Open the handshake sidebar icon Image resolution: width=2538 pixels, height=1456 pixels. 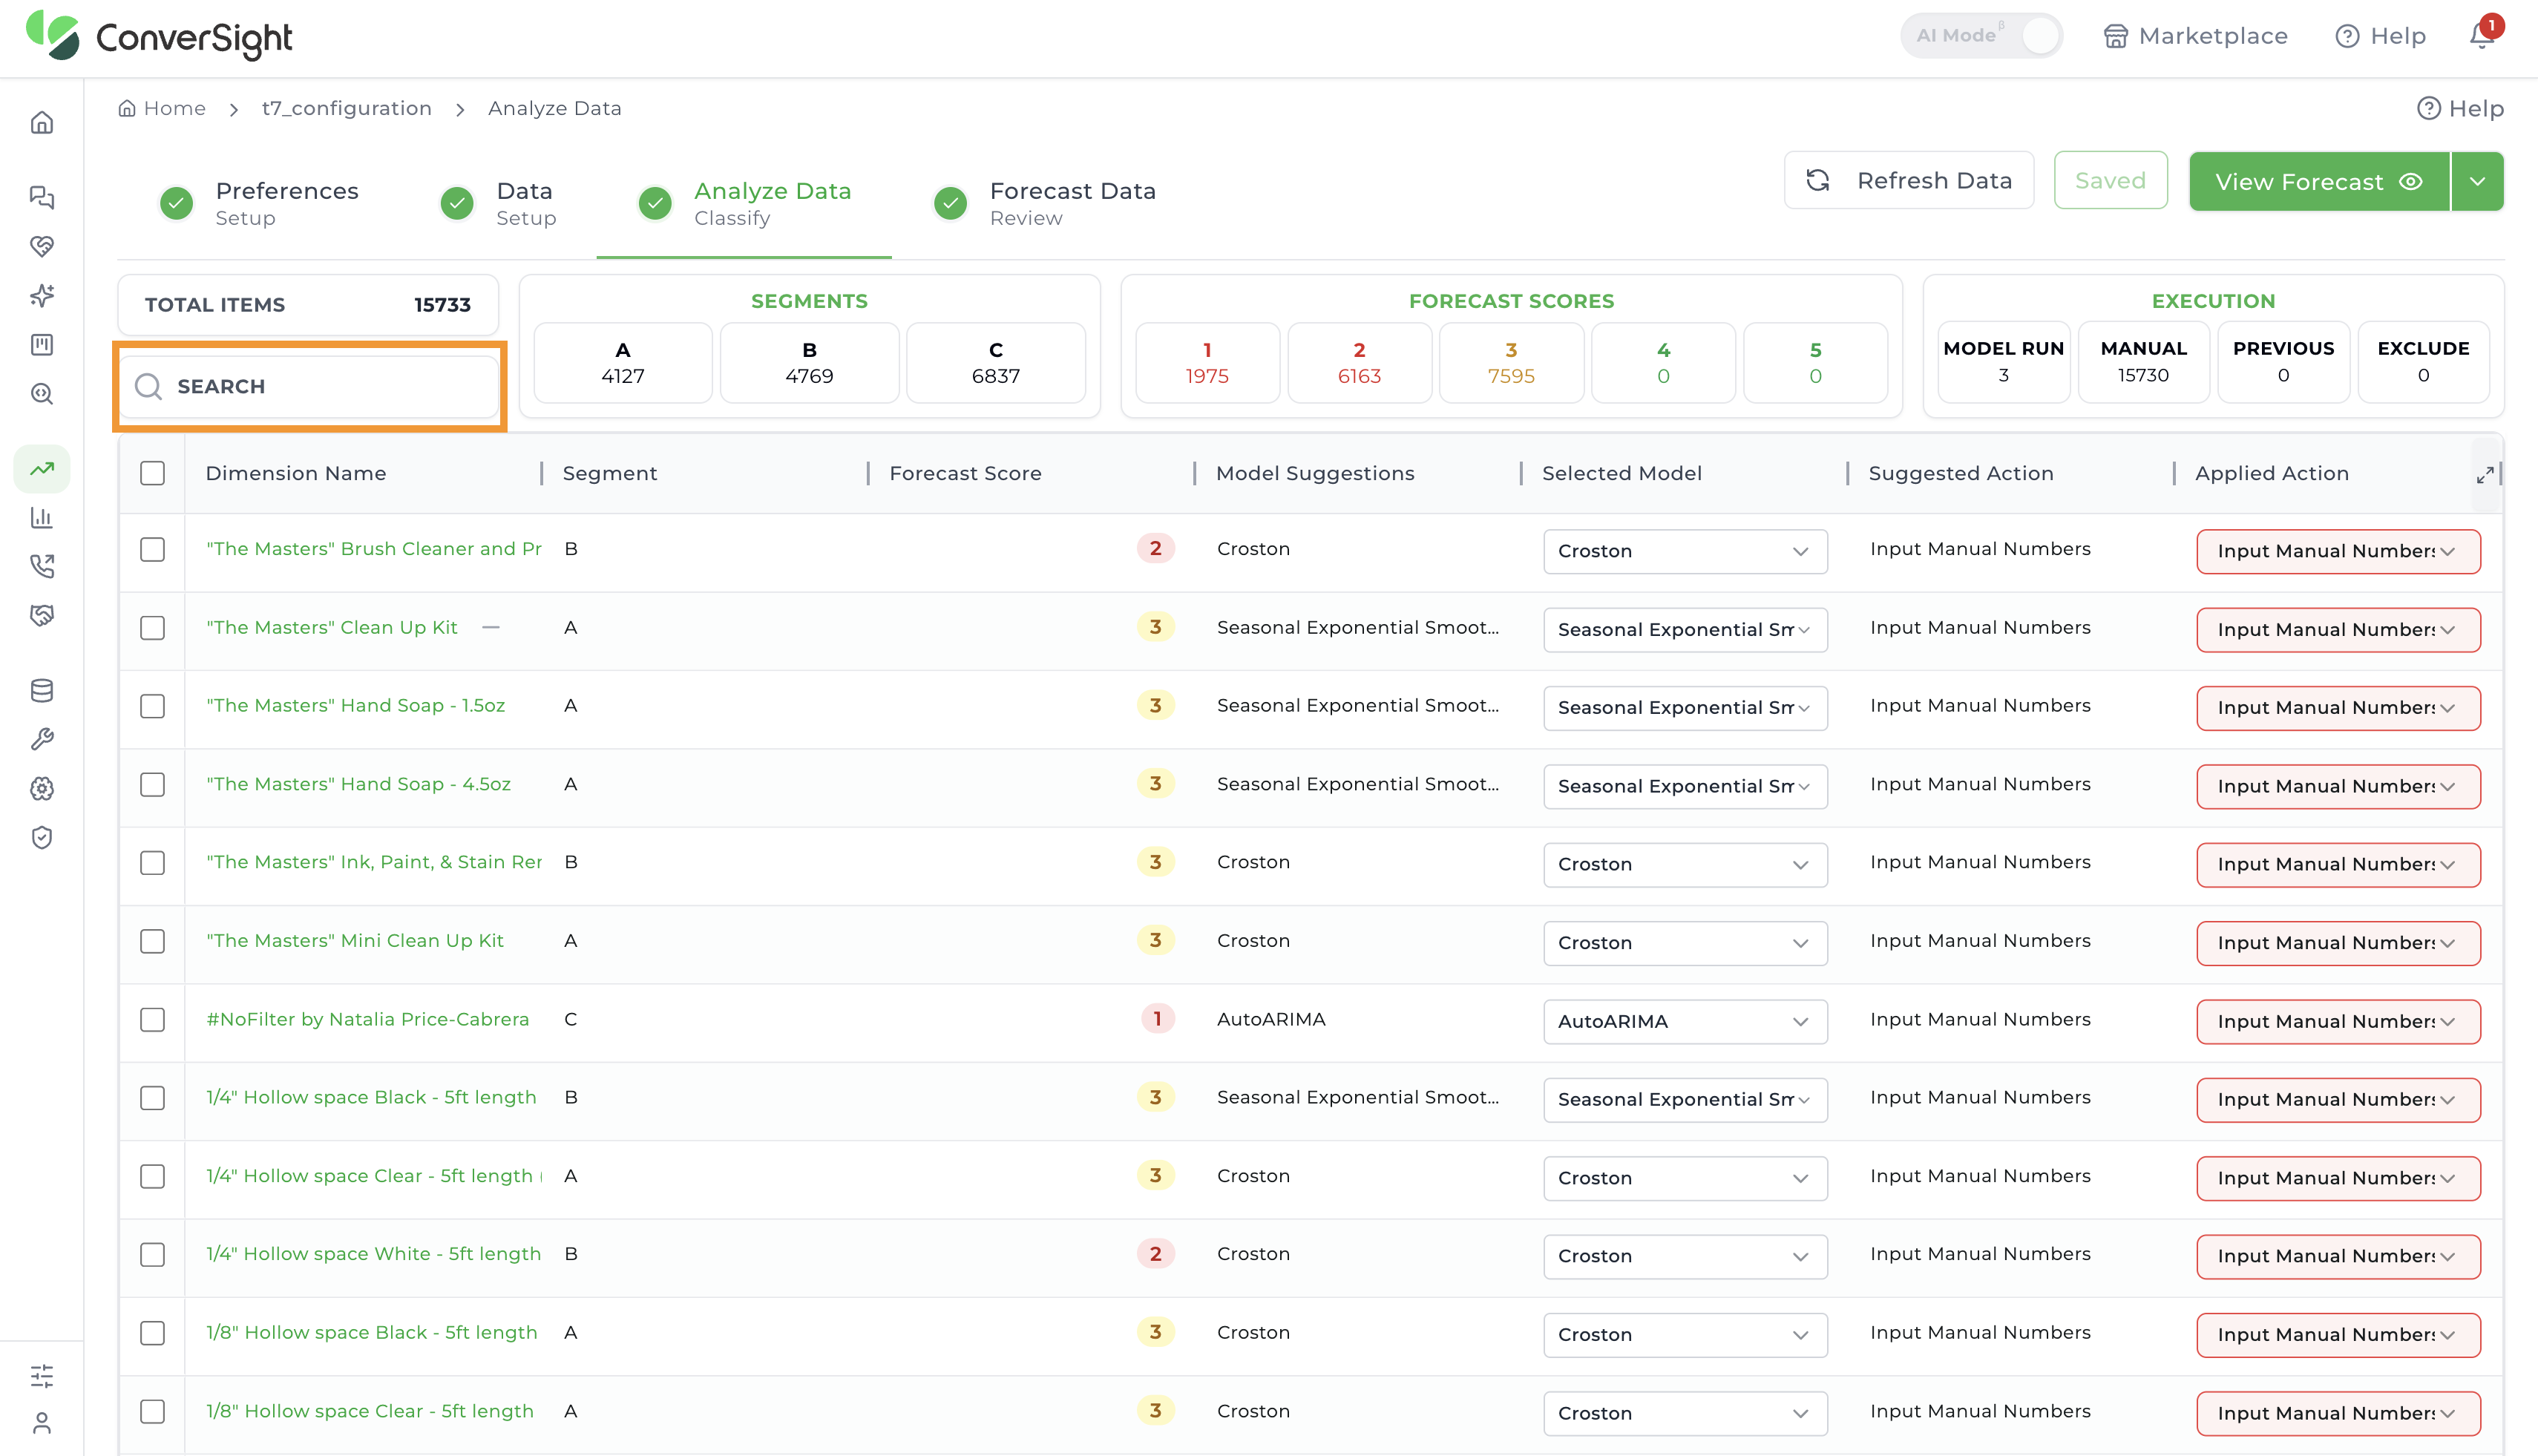[x=42, y=616]
